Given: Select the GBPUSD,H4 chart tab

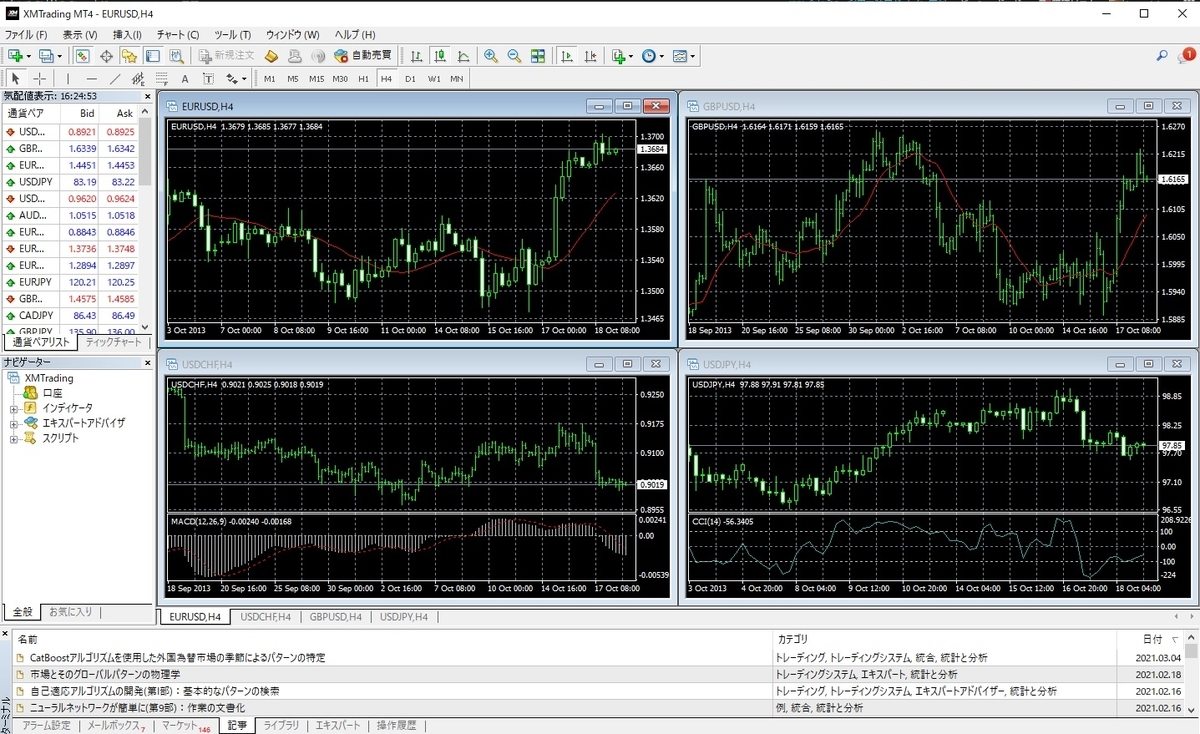Looking at the screenshot, I should click(336, 617).
